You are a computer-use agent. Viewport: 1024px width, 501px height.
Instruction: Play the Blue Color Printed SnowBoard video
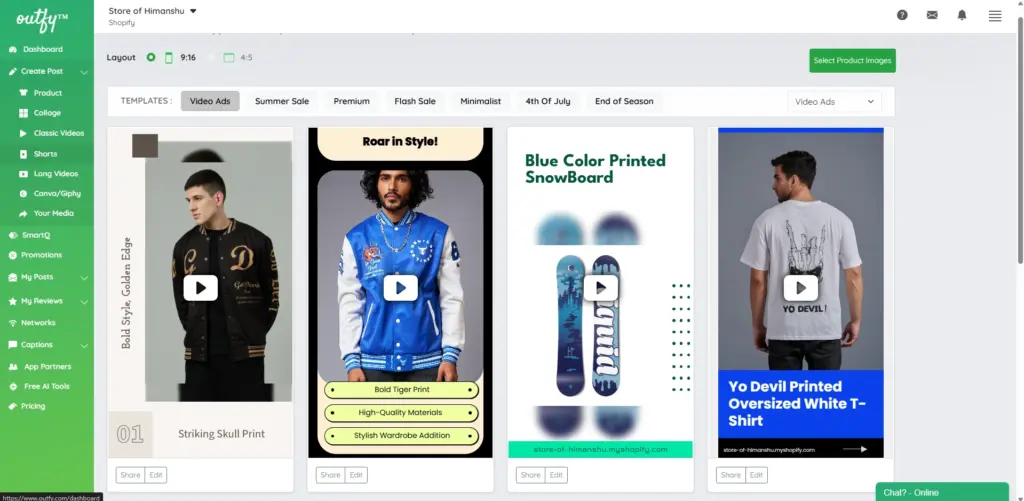[601, 288]
